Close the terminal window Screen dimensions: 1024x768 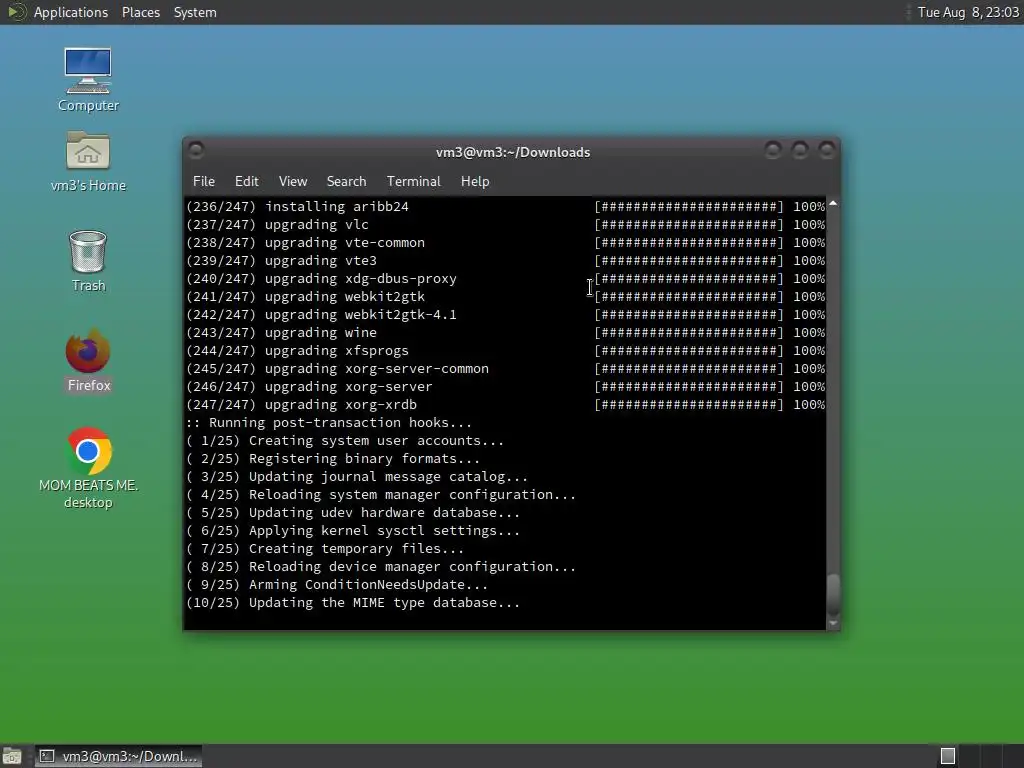pyautogui.click(x=827, y=151)
